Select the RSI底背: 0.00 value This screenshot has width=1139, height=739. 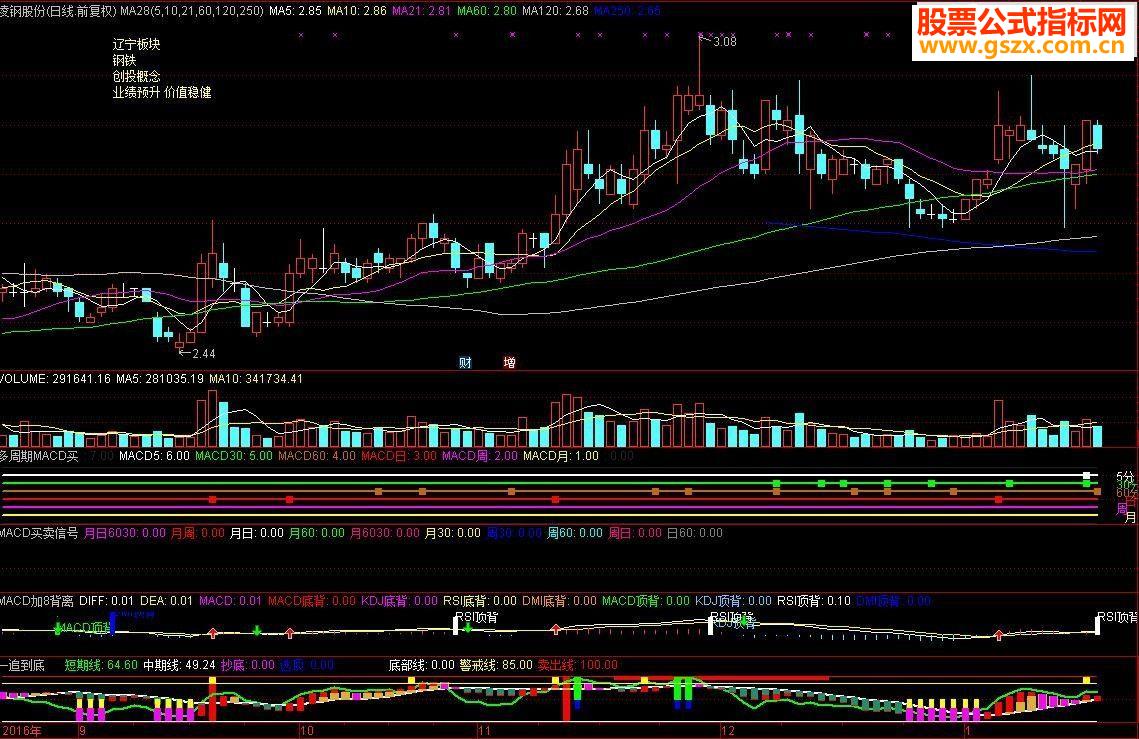[x=480, y=601]
